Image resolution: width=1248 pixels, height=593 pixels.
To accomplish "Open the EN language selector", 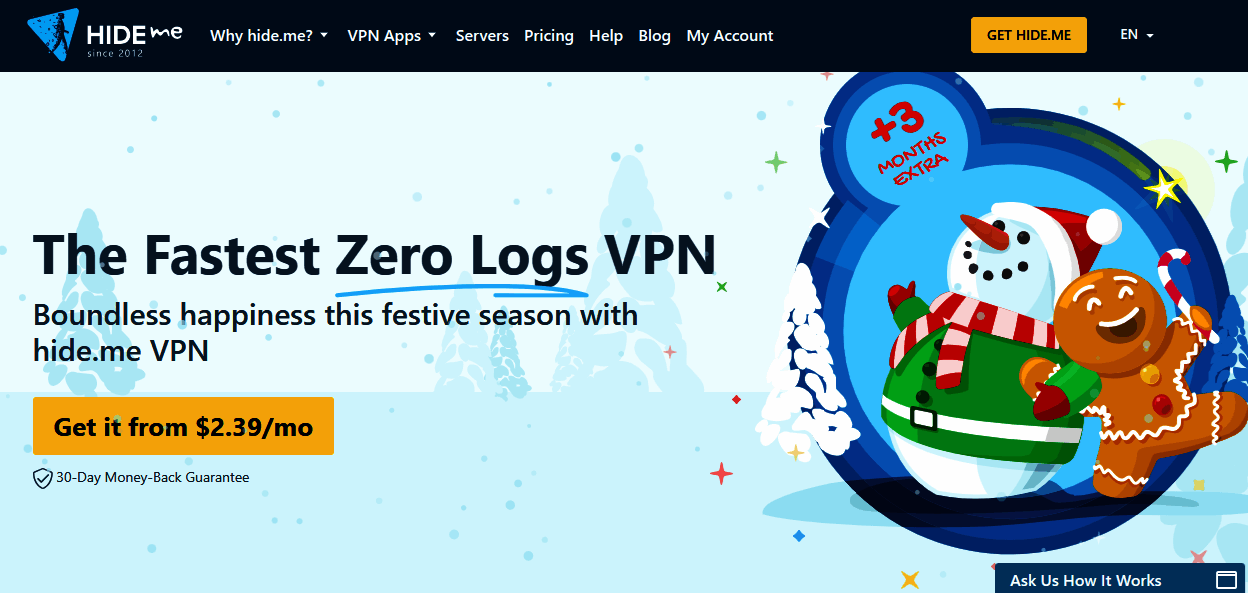I will pos(1137,34).
